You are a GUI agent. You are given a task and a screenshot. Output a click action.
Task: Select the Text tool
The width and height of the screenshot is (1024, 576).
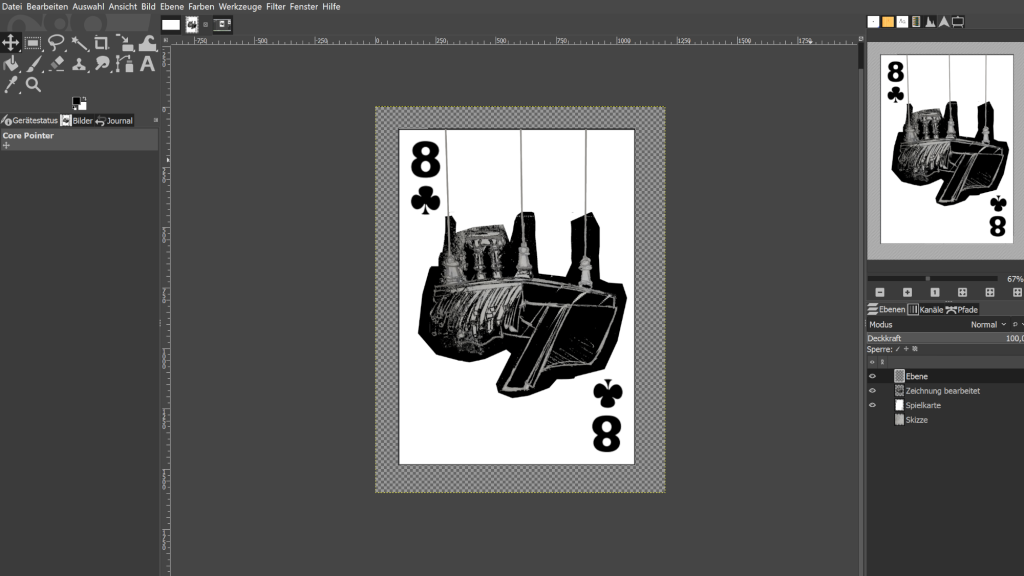148,64
